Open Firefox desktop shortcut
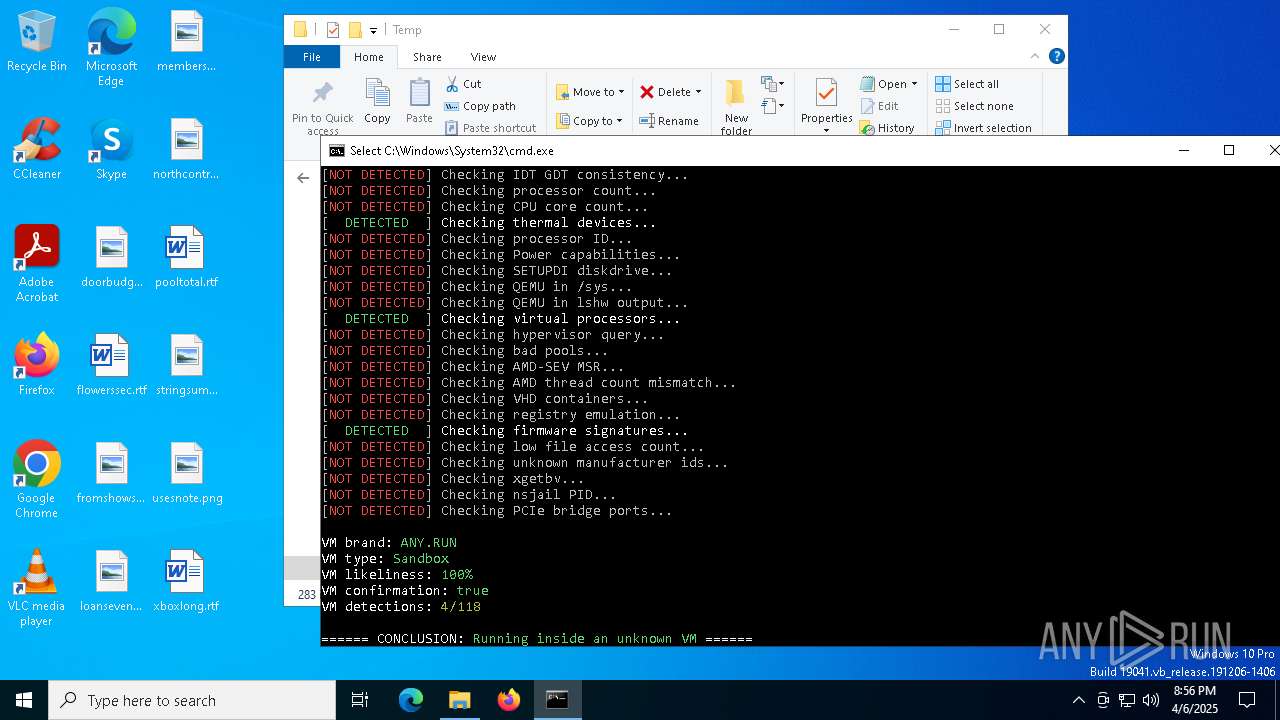The width and height of the screenshot is (1280, 720). pyautogui.click(x=37, y=365)
